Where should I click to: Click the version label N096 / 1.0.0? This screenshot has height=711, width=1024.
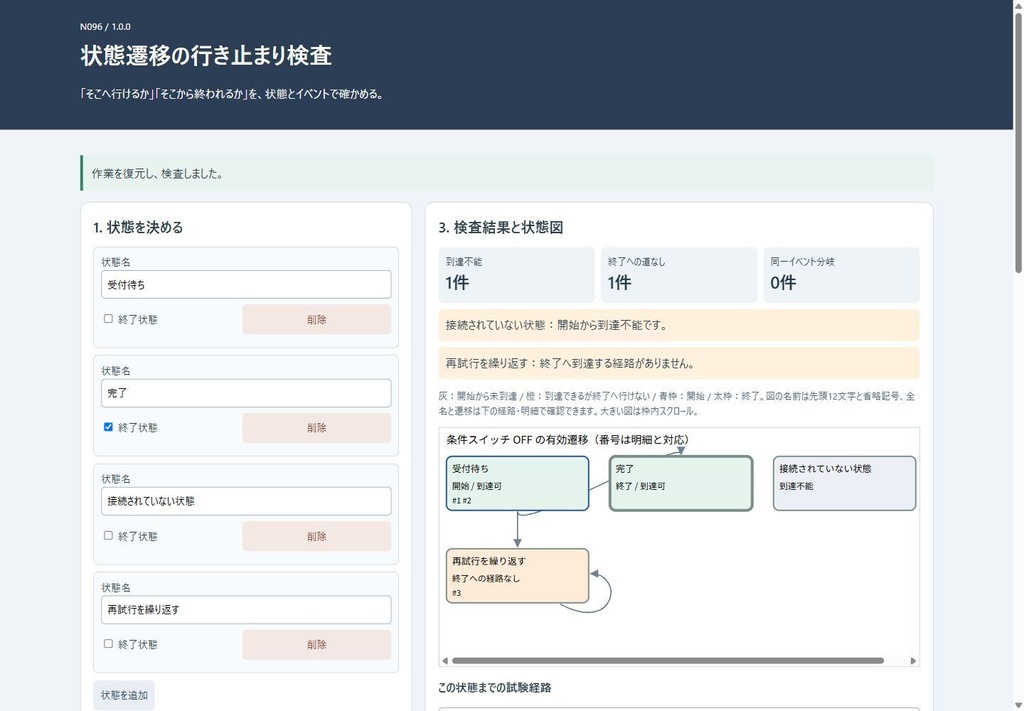click(x=105, y=27)
